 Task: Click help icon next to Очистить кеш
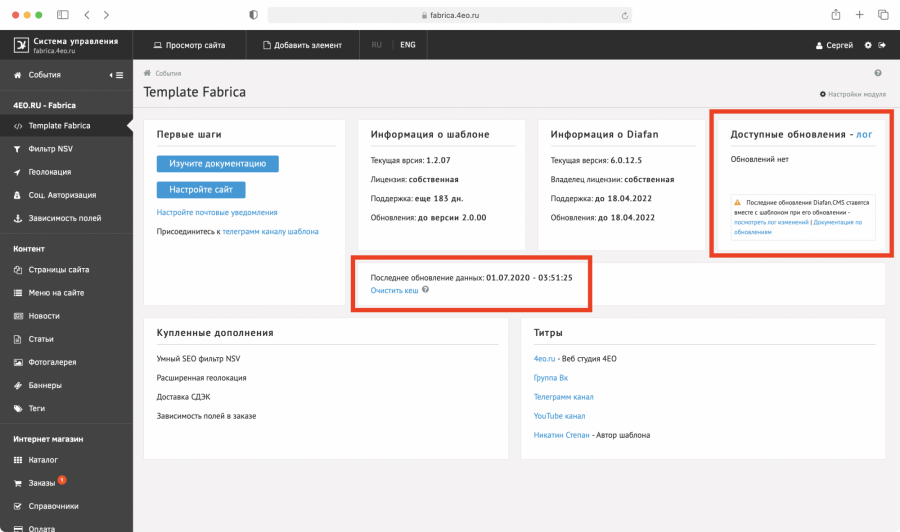tap(426, 290)
